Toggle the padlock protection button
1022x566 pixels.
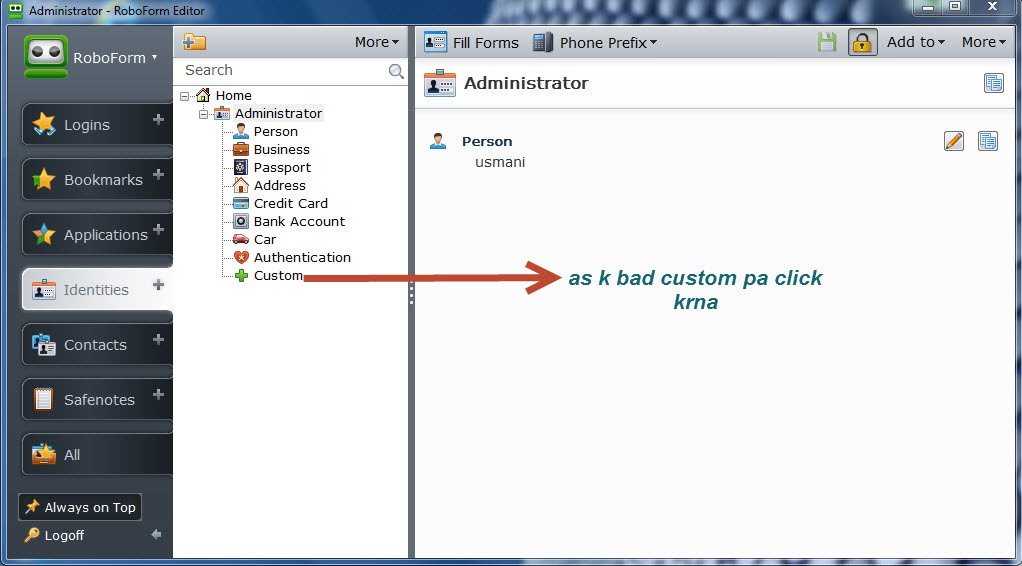click(x=862, y=42)
